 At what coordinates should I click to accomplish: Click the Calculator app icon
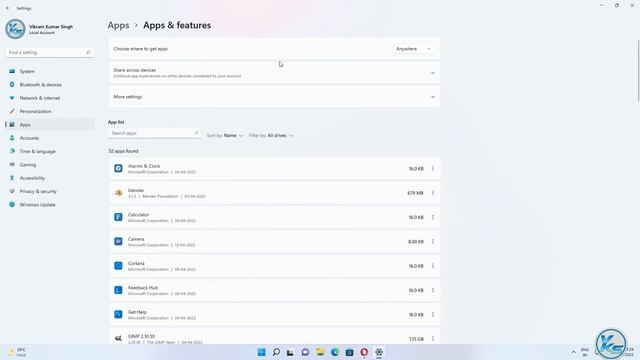[118, 217]
